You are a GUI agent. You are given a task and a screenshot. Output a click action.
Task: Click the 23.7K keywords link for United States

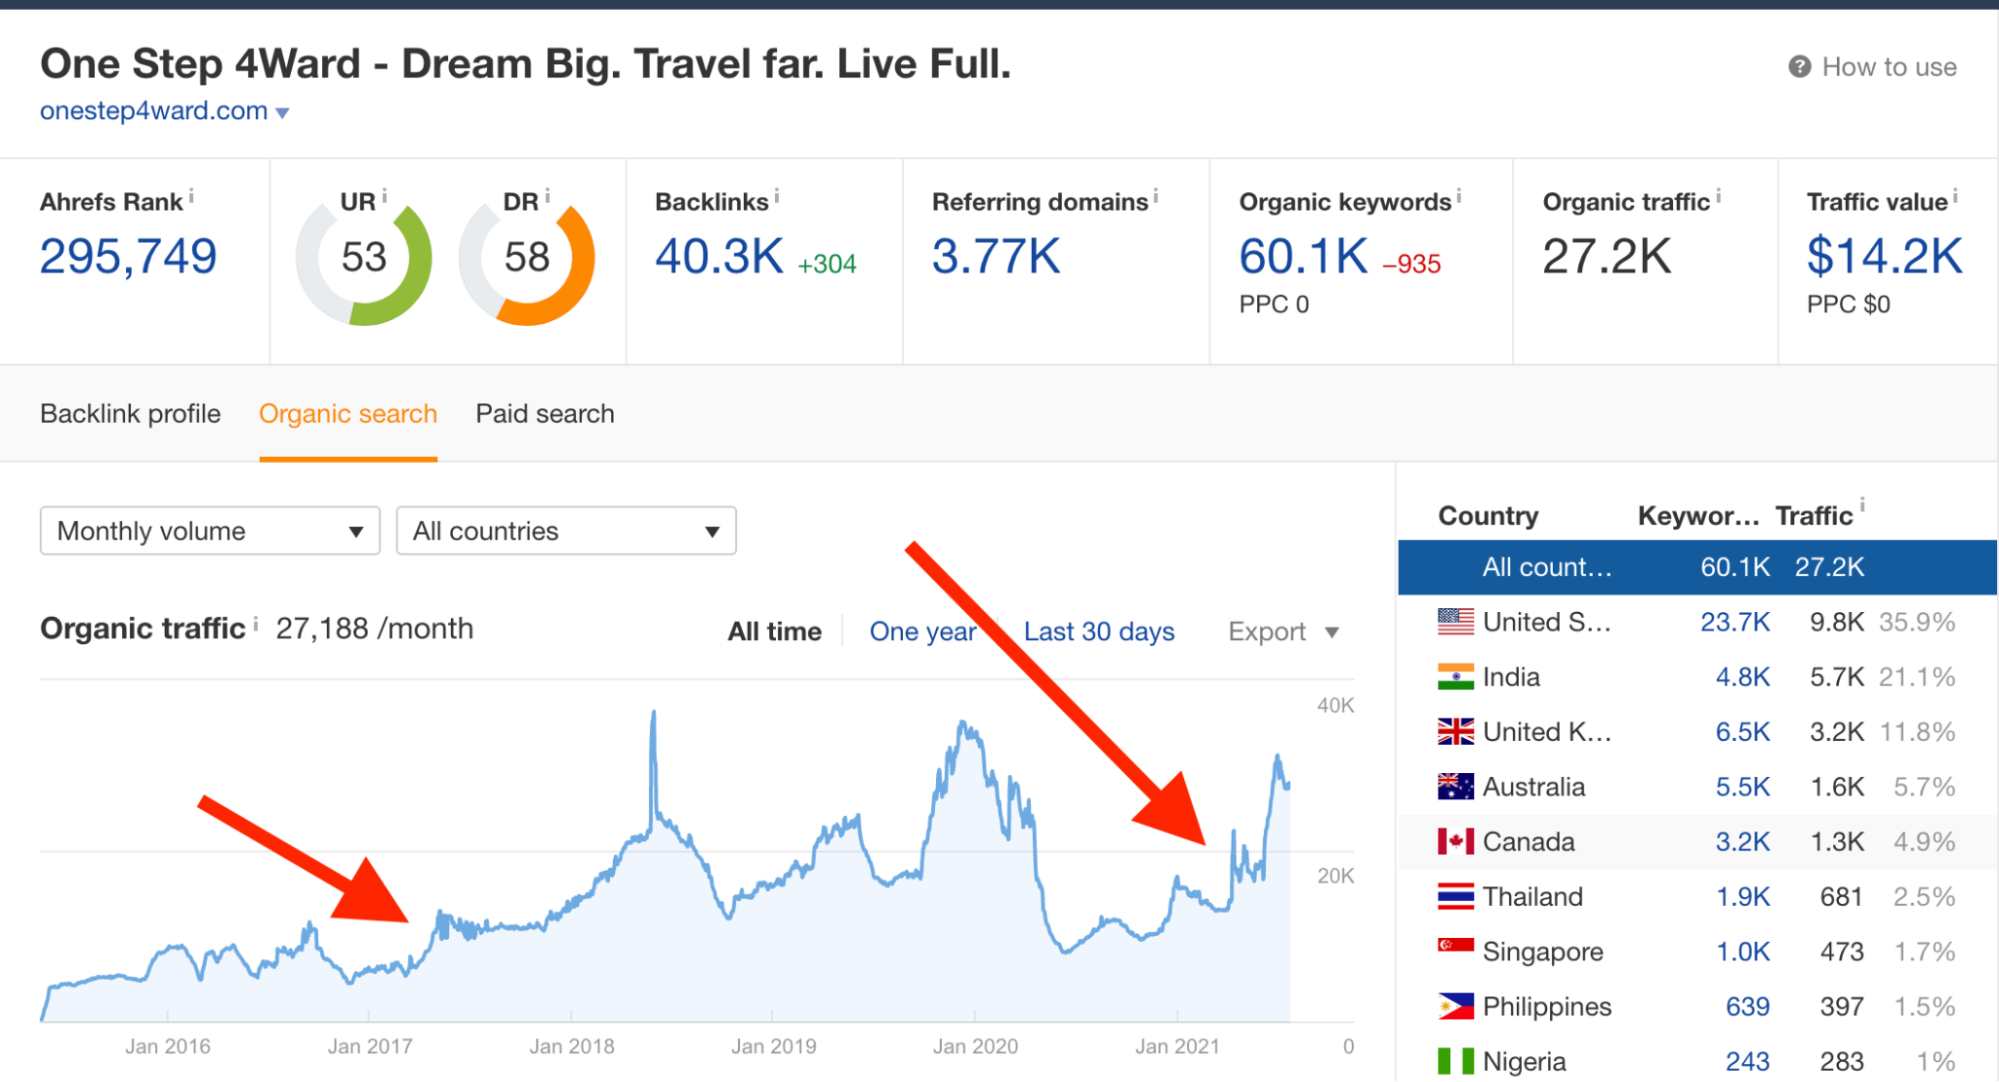coord(1737,621)
